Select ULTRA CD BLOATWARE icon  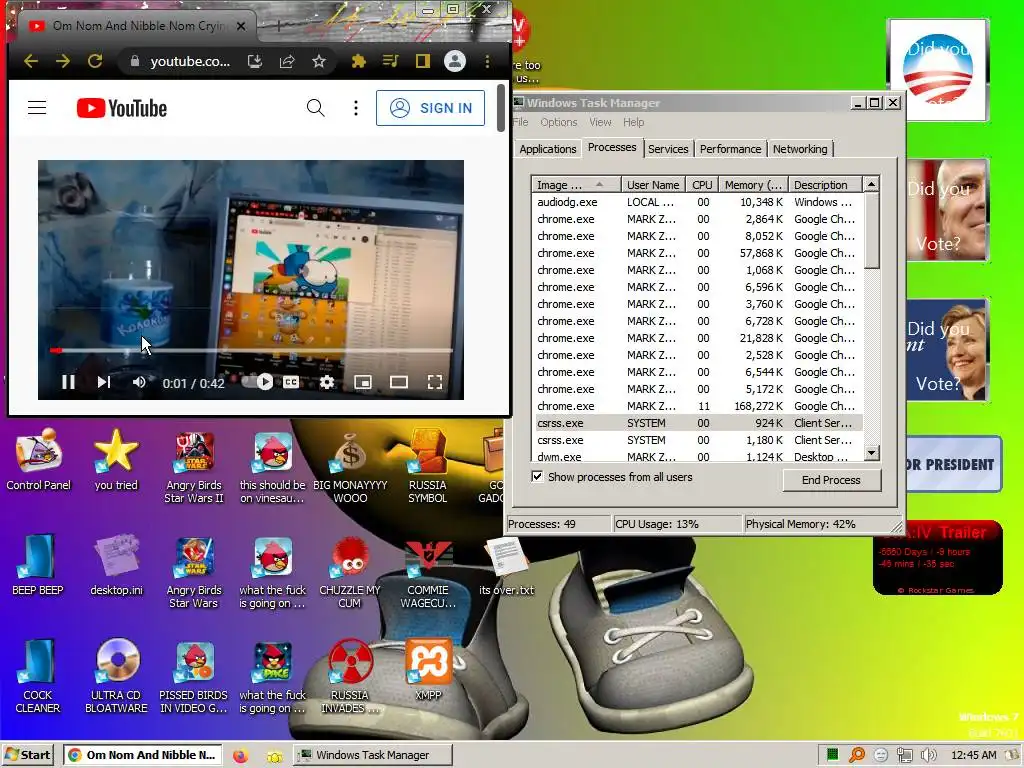116,676
